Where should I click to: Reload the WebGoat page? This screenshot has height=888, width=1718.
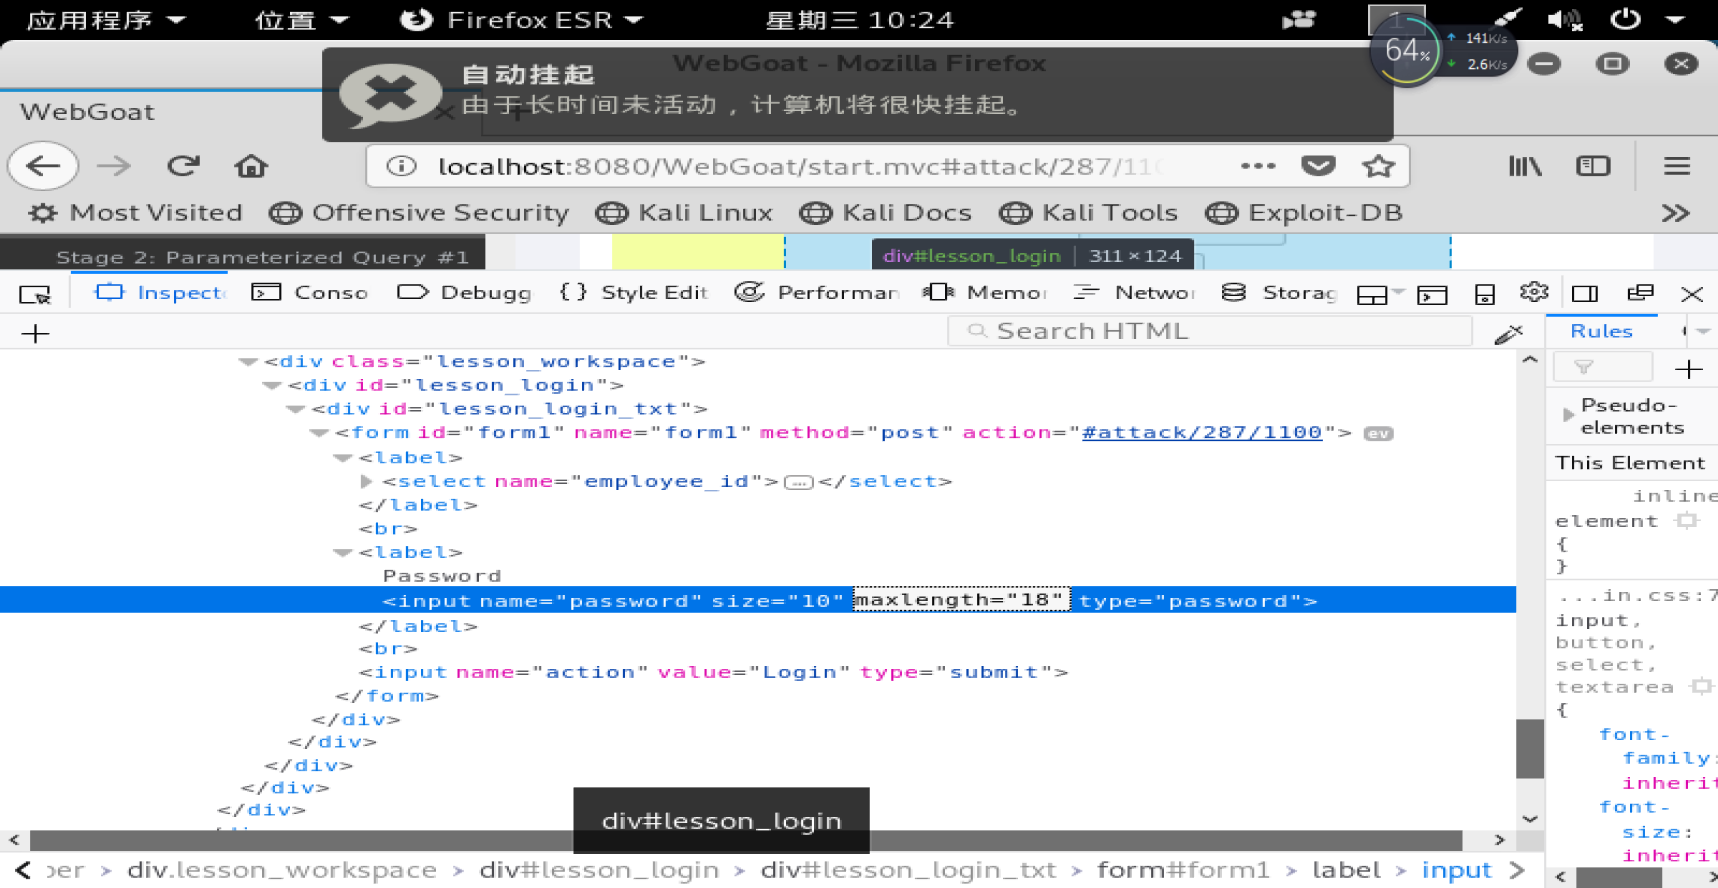click(183, 165)
